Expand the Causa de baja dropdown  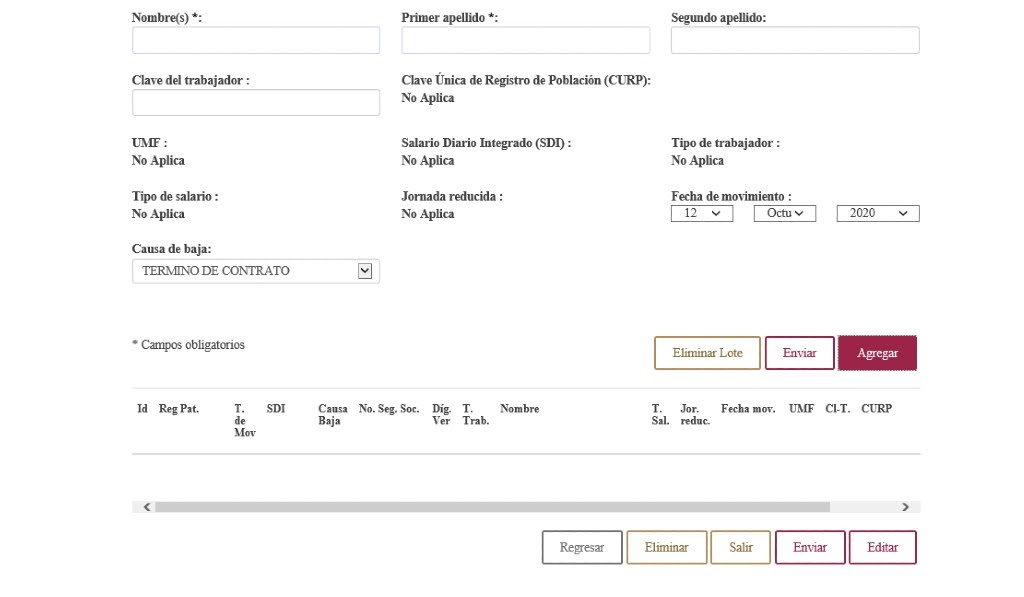tap(255, 271)
